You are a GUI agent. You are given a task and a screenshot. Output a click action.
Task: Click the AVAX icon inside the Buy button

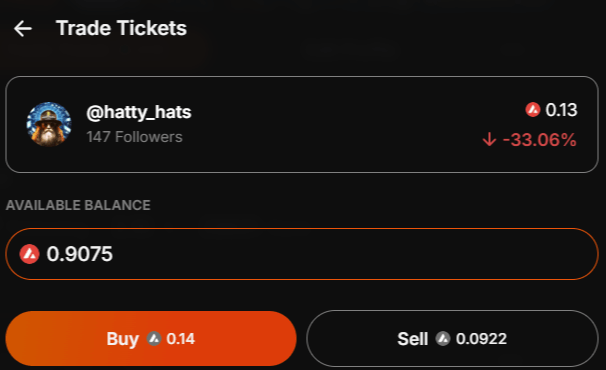pyautogui.click(x=154, y=339)
